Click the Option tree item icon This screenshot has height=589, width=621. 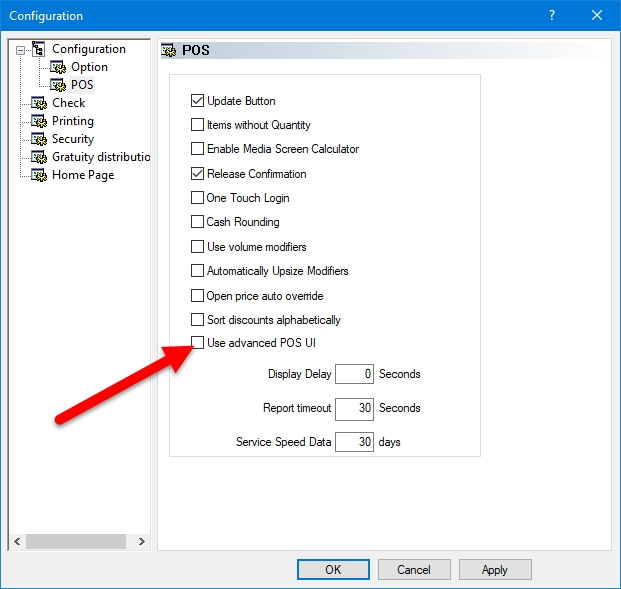(x=58, y=67)
